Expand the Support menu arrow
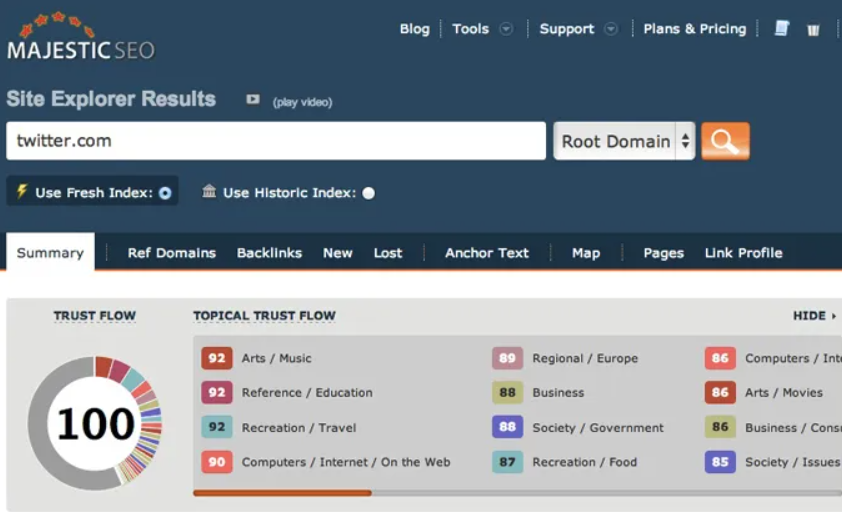The height and width of the screenshot is (512, 842). (x=611, y=29)
